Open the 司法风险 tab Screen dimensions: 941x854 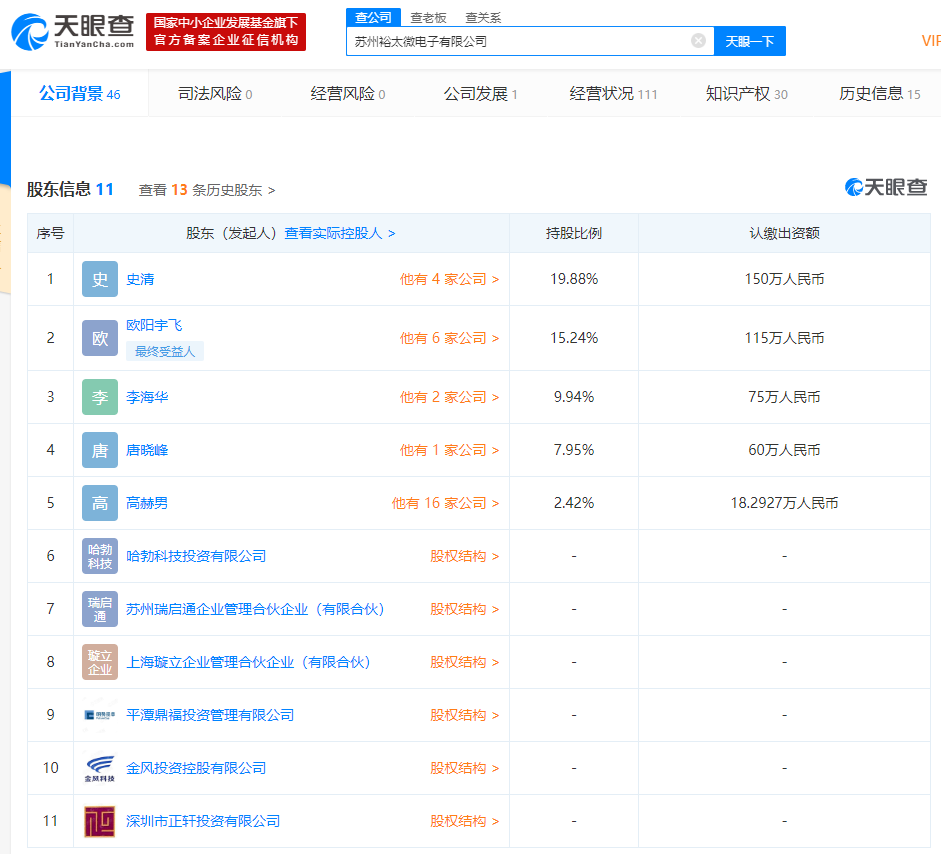pos(214,94)
